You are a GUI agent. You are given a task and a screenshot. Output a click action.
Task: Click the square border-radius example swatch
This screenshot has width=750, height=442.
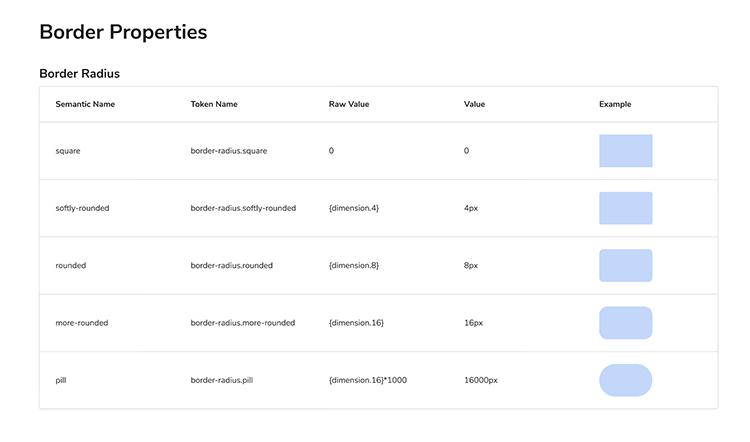tap(625, 151)
